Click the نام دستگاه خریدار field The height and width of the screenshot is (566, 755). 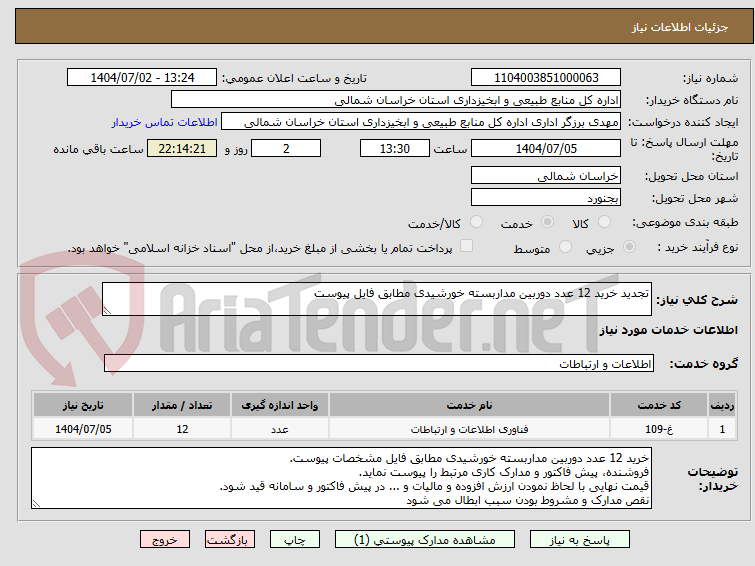pyautogui.click(x=396, y=100)
